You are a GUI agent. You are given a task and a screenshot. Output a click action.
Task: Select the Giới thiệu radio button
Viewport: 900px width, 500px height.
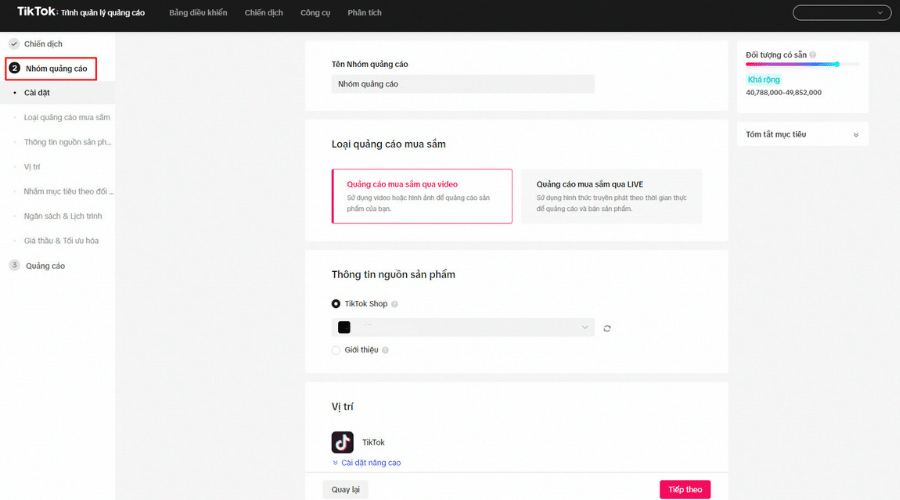[x=336, y=350]
